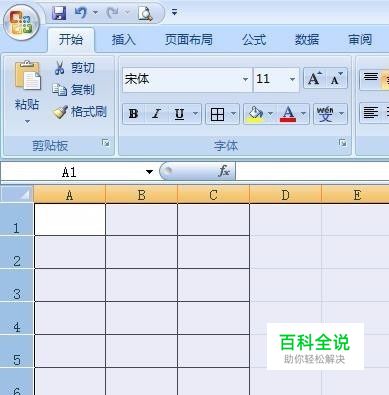Open the 字体 dialog launcher
This screenshot has height=395, width=389.
pos(342,143)
